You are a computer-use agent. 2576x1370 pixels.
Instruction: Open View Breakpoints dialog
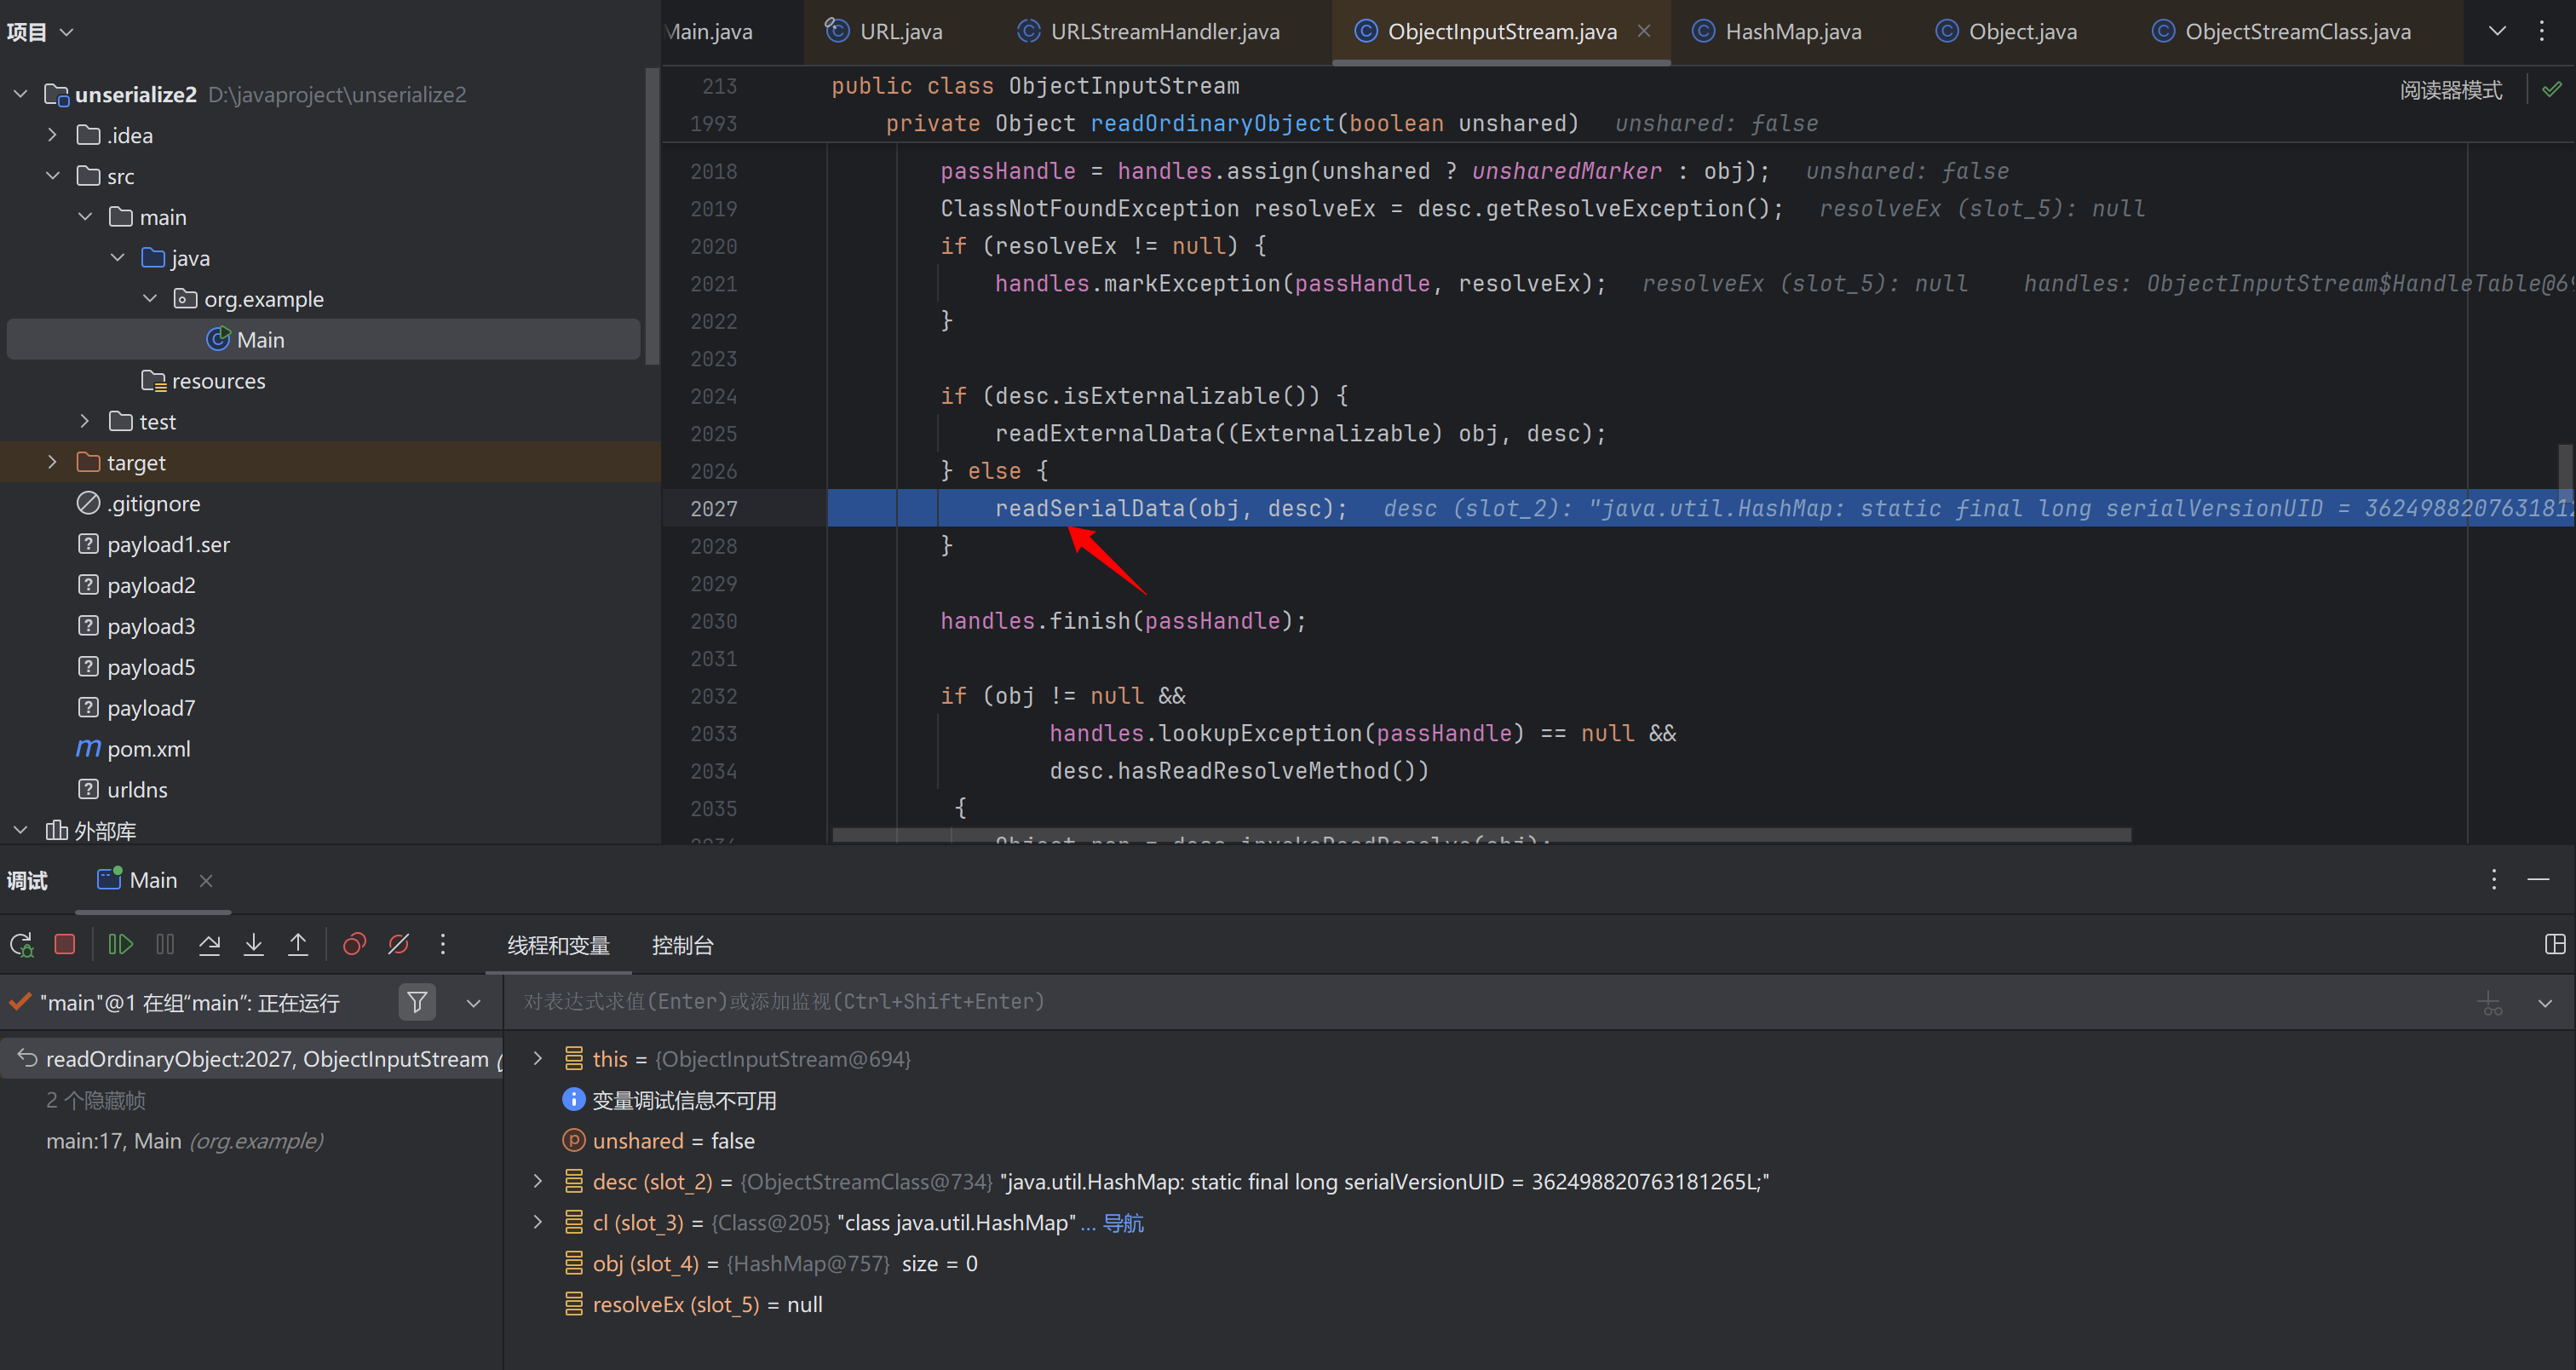(x=354, y=944)
